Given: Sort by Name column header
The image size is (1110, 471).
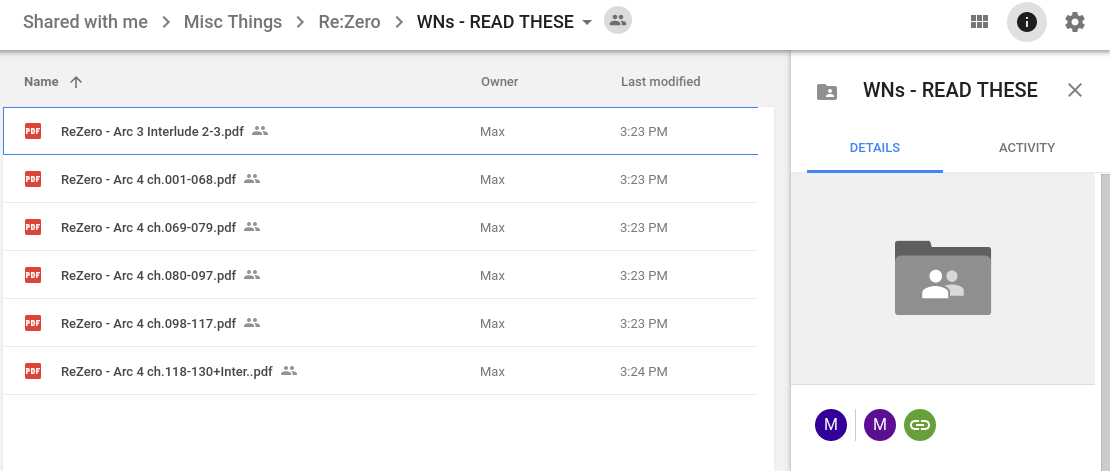Looking at the screenshot, I should click(41, 81).
